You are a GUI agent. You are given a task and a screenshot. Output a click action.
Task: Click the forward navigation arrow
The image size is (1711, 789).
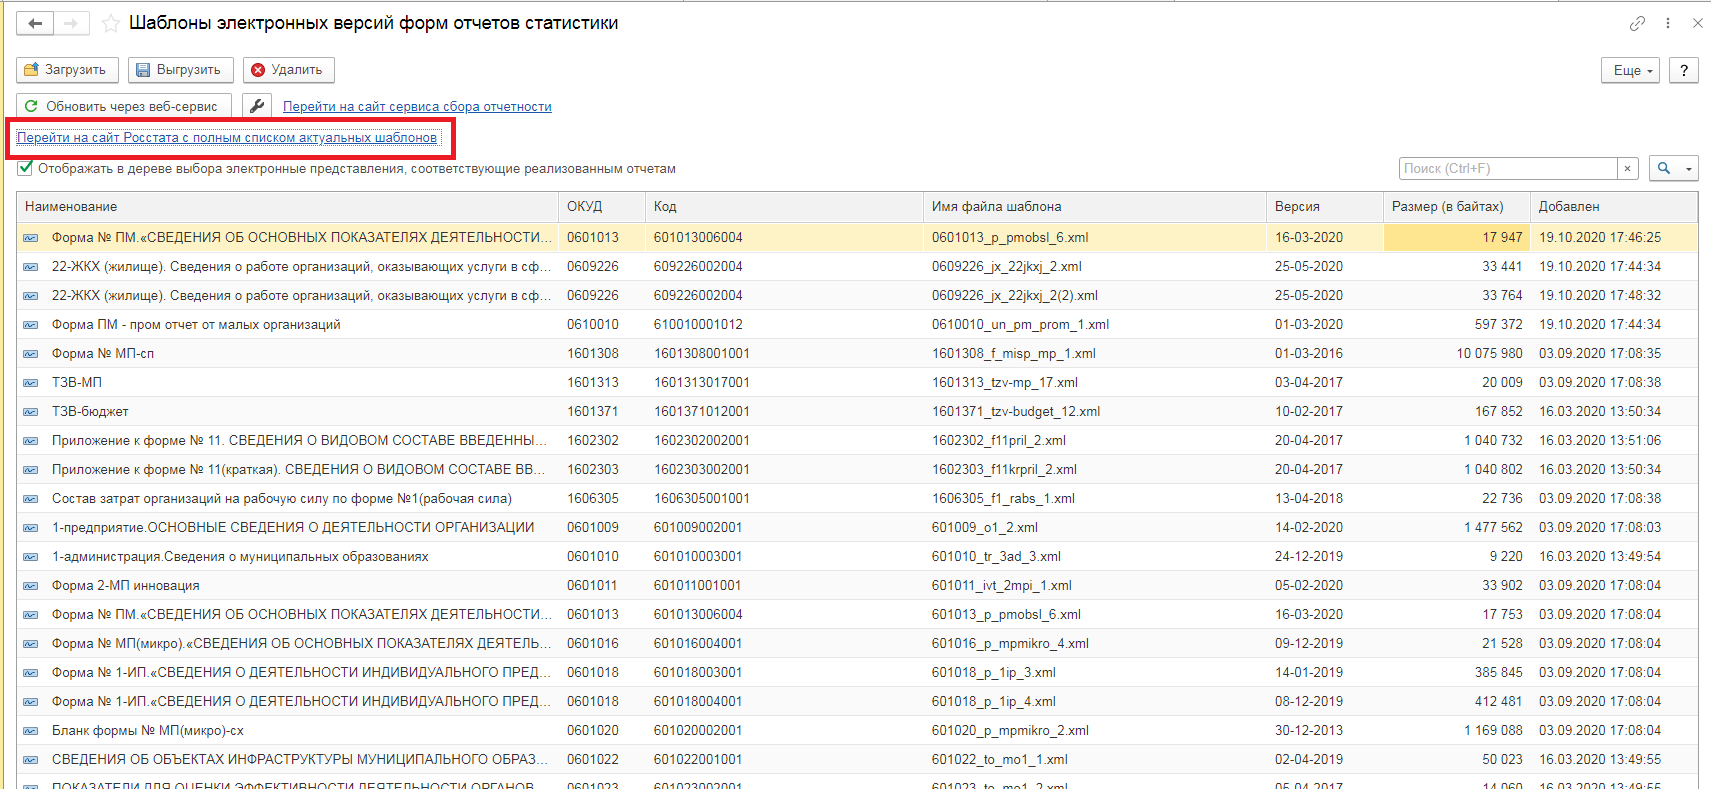71,23
